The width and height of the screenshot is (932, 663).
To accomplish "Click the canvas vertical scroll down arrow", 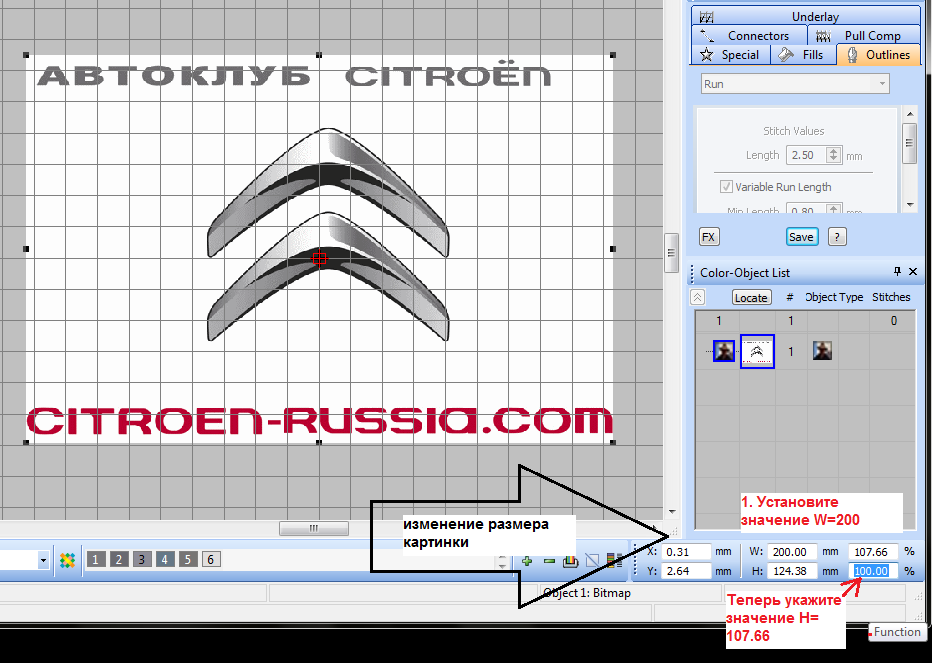I will click(672, 511).
